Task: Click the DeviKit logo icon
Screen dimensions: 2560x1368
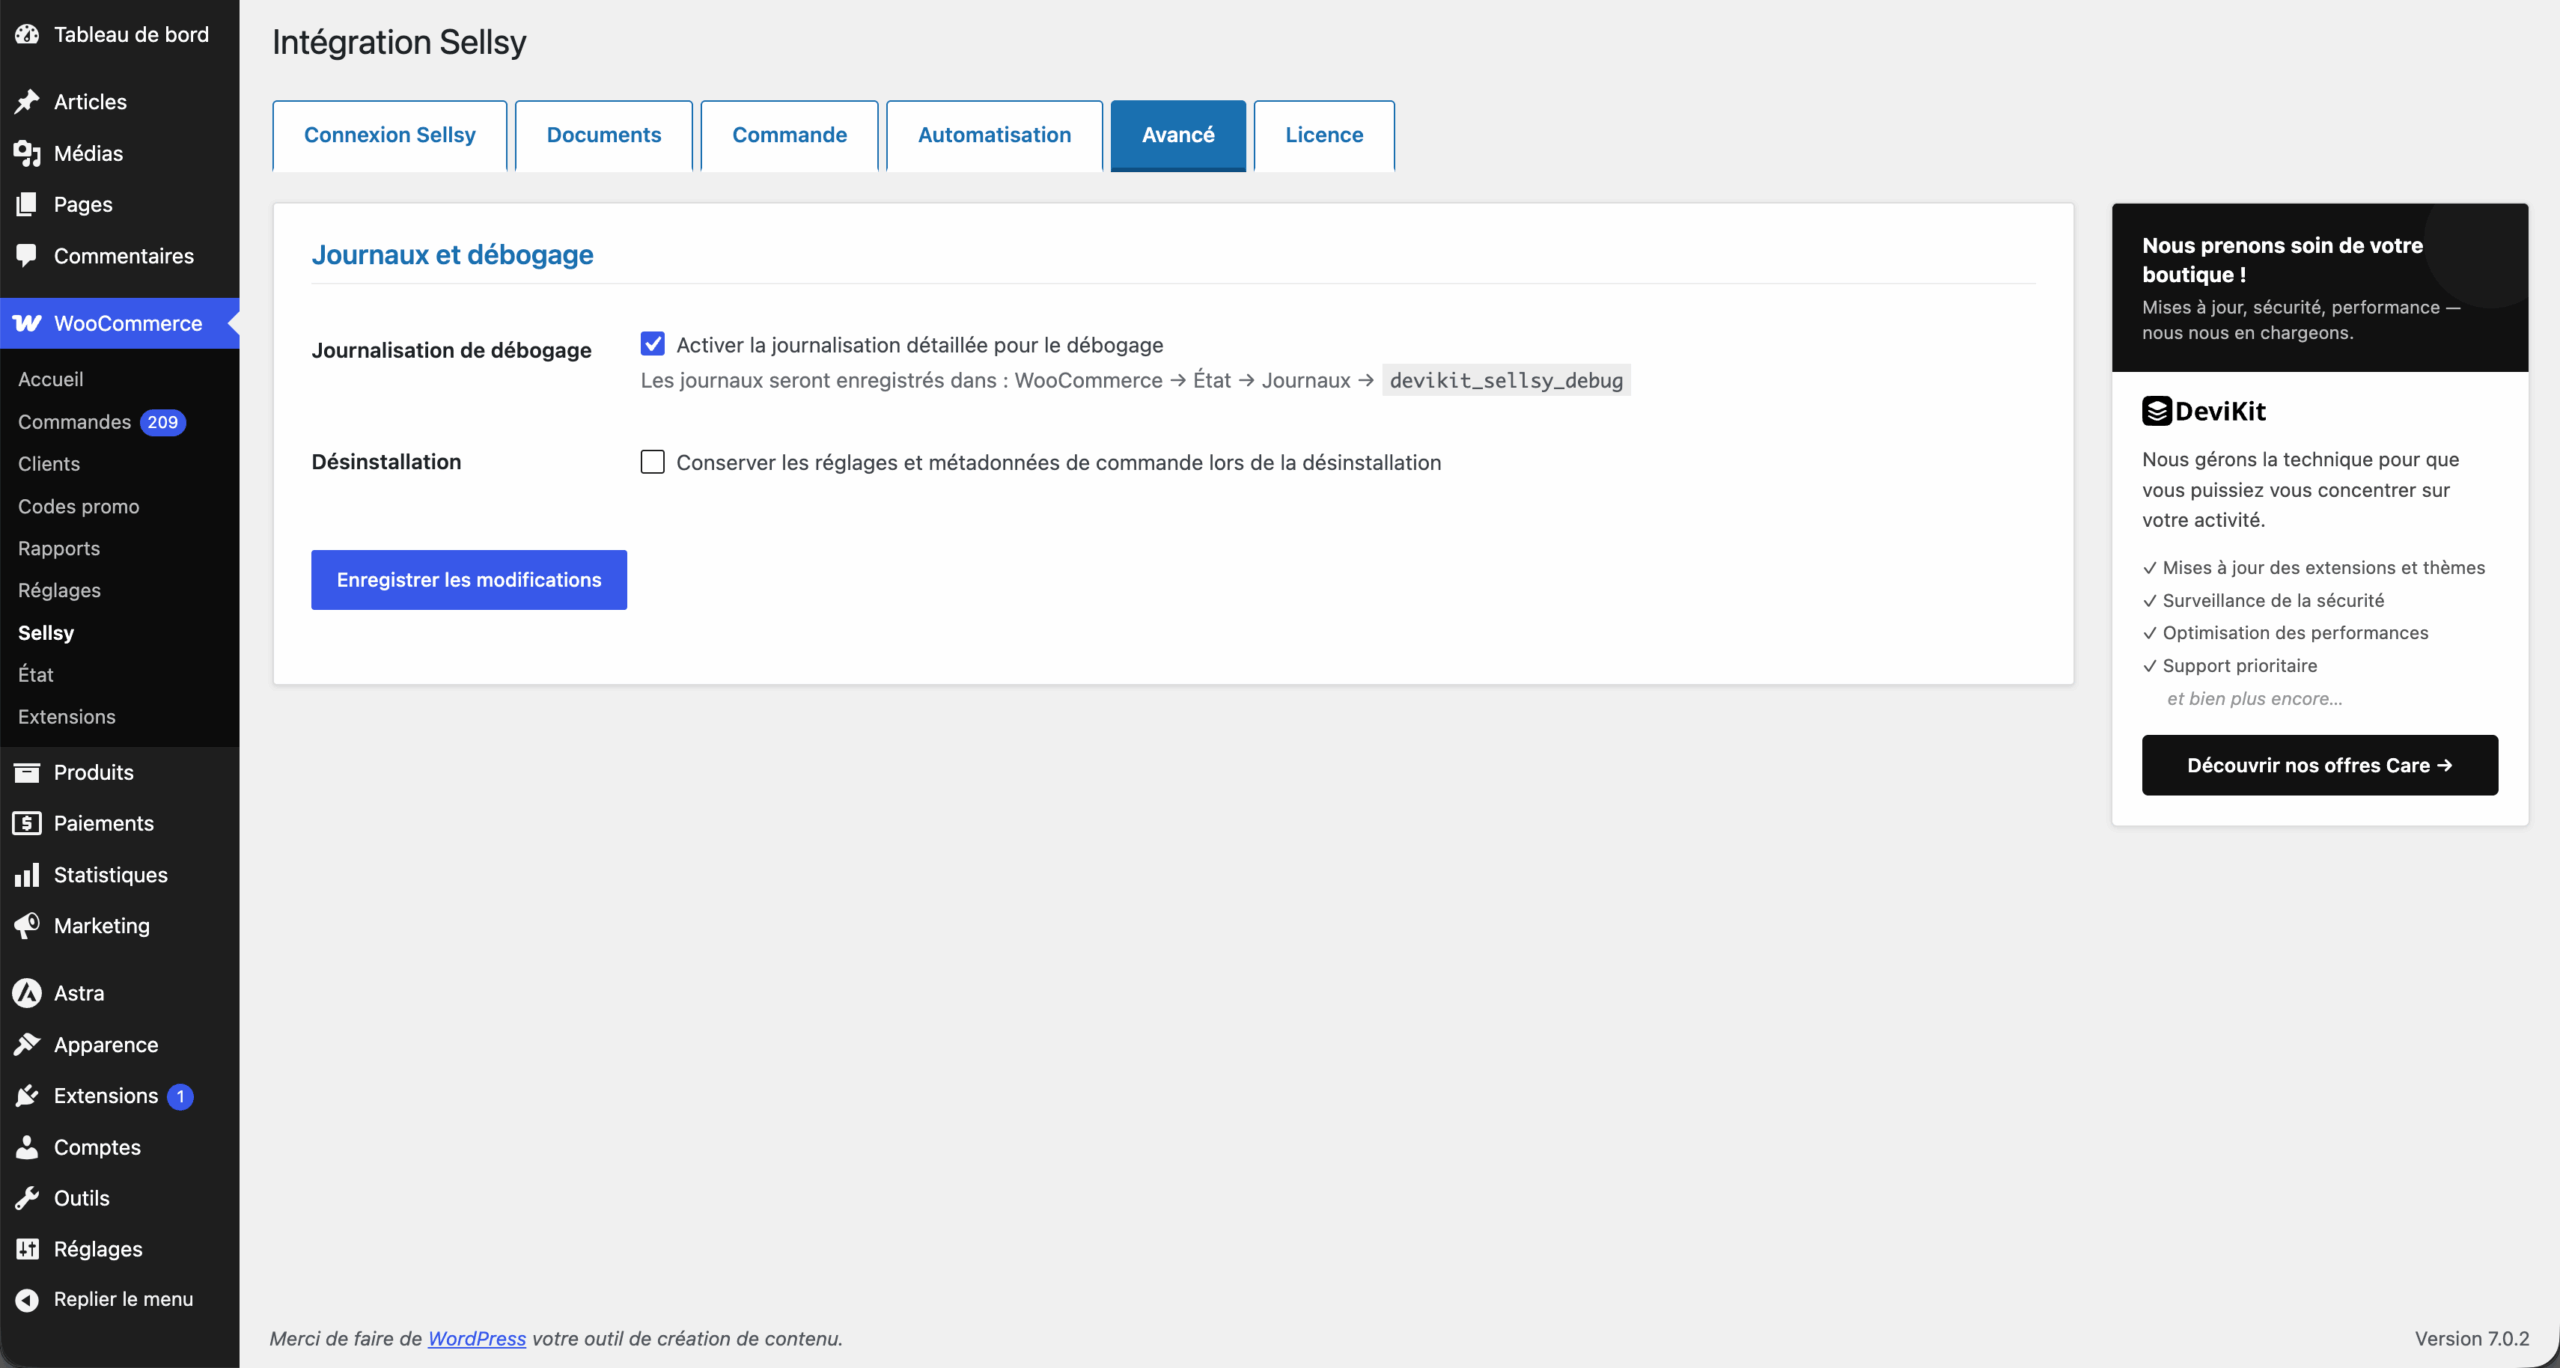Action: coord(2157,411)
